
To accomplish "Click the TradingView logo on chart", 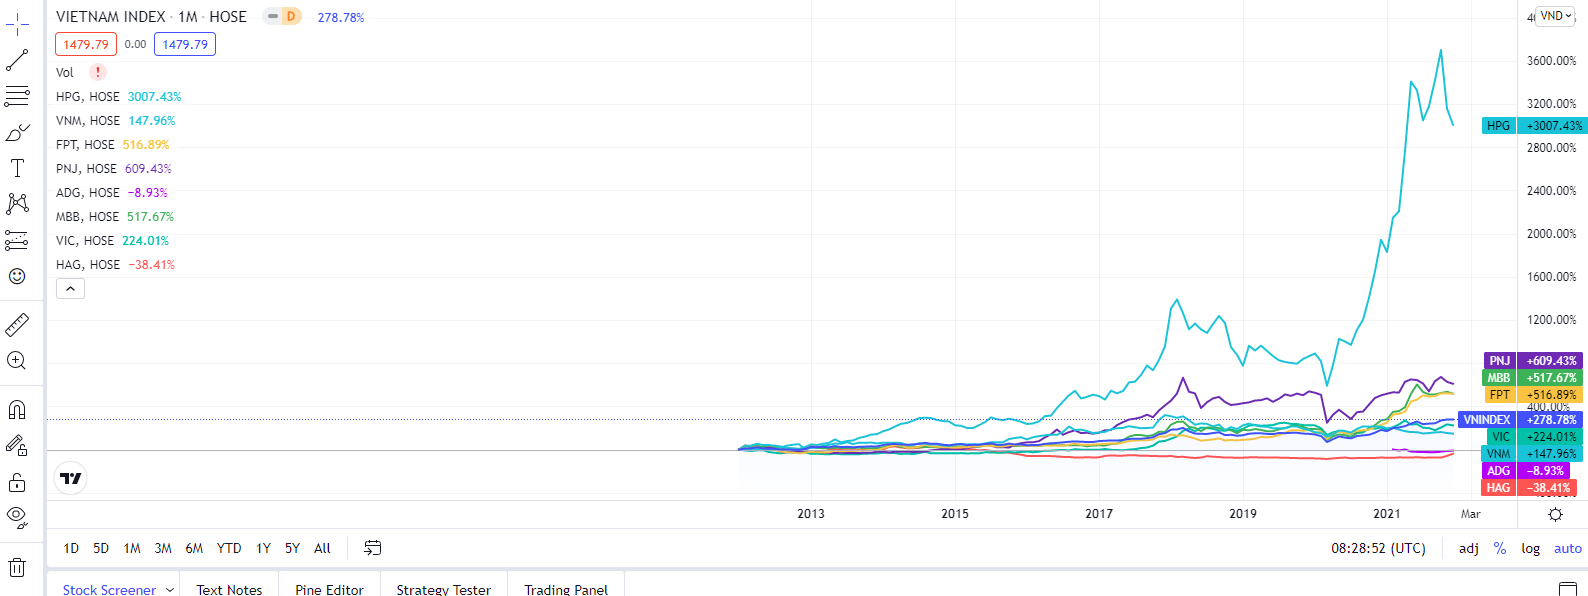I will (71, 478).
